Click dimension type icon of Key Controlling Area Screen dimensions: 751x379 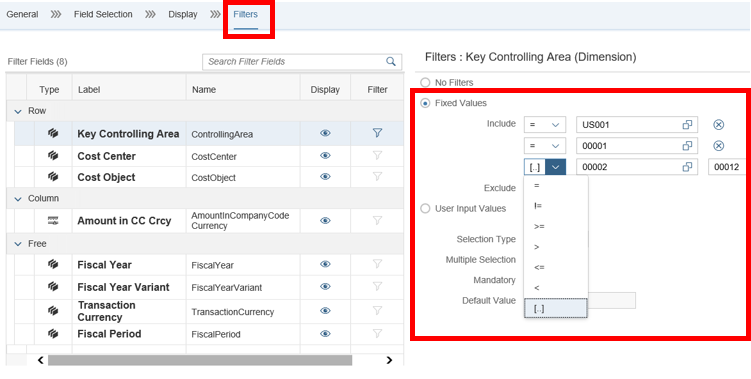(x=53, y=133)
